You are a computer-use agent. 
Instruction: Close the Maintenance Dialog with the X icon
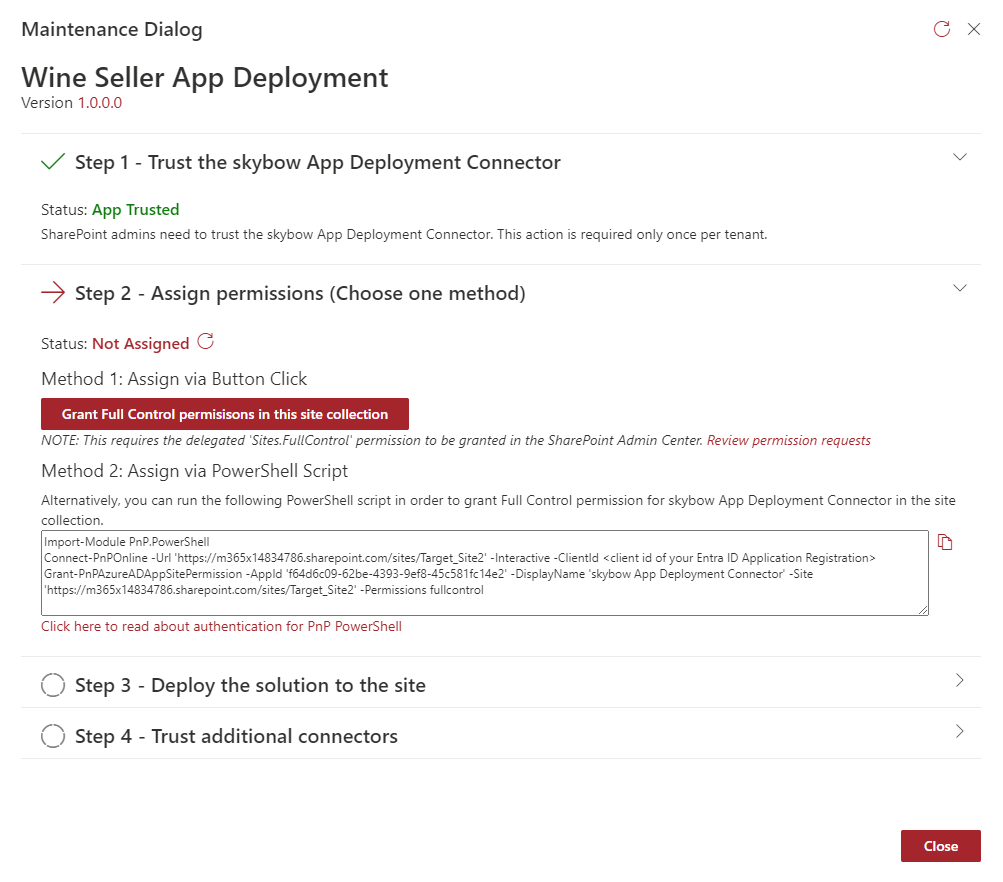point(974,29)
